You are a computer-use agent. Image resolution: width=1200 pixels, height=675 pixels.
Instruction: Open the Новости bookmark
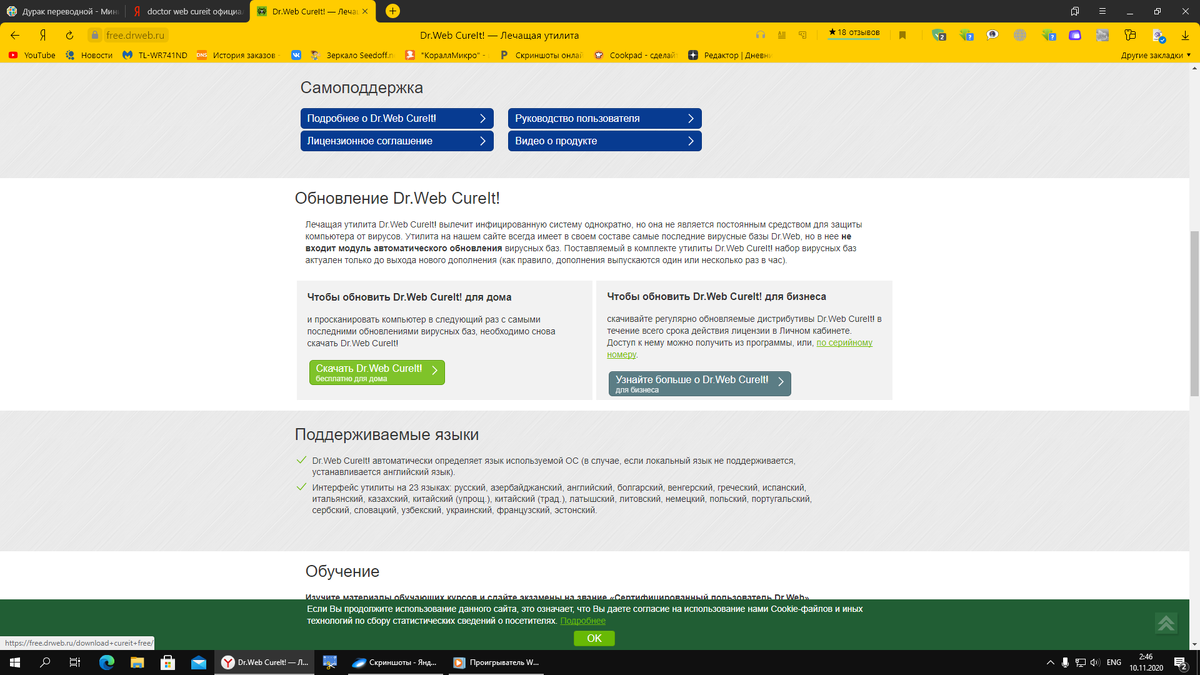(x=88, y=55)
